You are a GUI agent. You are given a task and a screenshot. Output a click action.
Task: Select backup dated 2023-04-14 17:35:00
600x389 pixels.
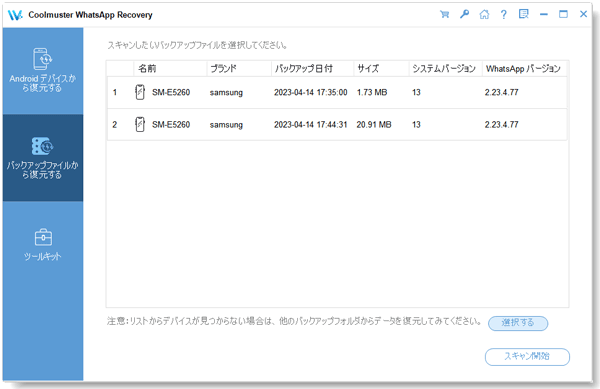(311, 92)
